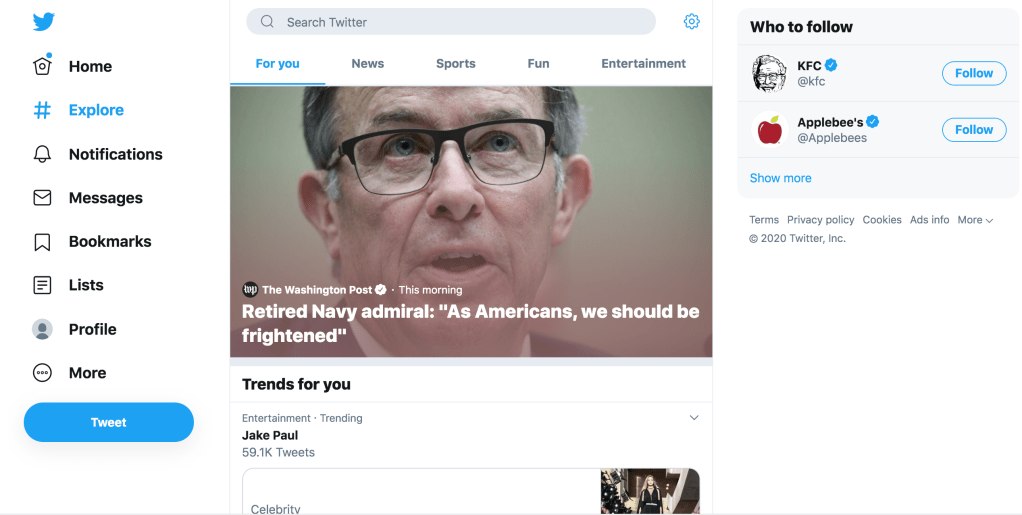This screenshot has width=1022, height=515.
Task: Follow the Applebee's account
Action: [973, 129]
